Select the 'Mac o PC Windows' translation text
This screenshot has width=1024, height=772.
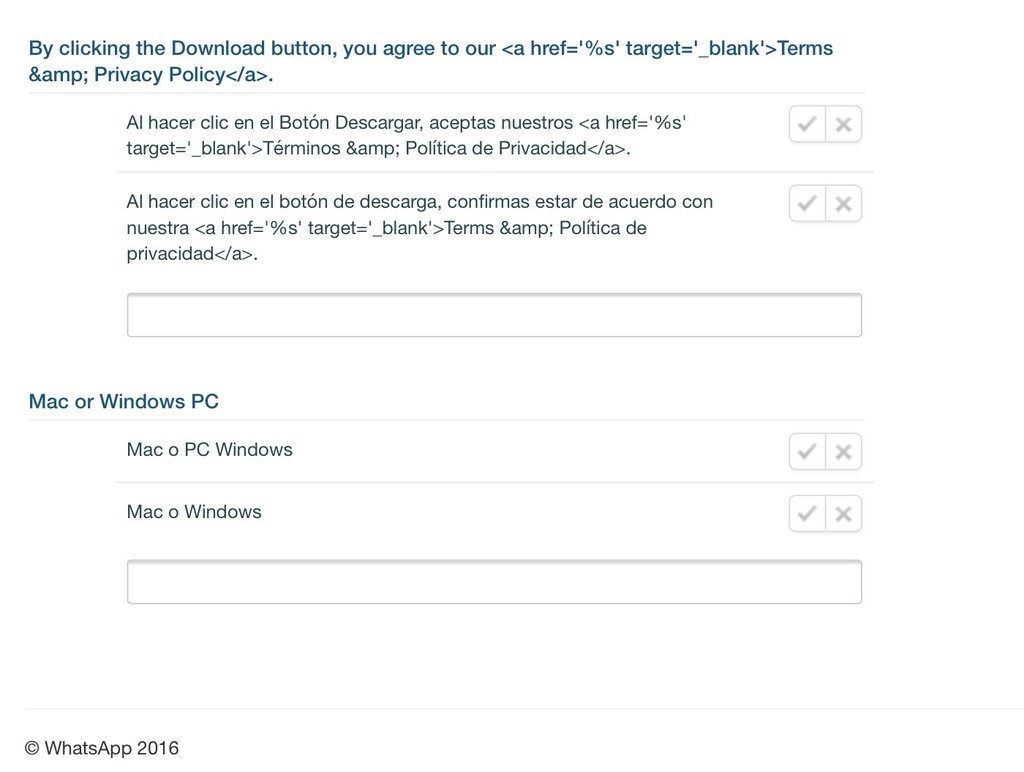click(210, 450)
